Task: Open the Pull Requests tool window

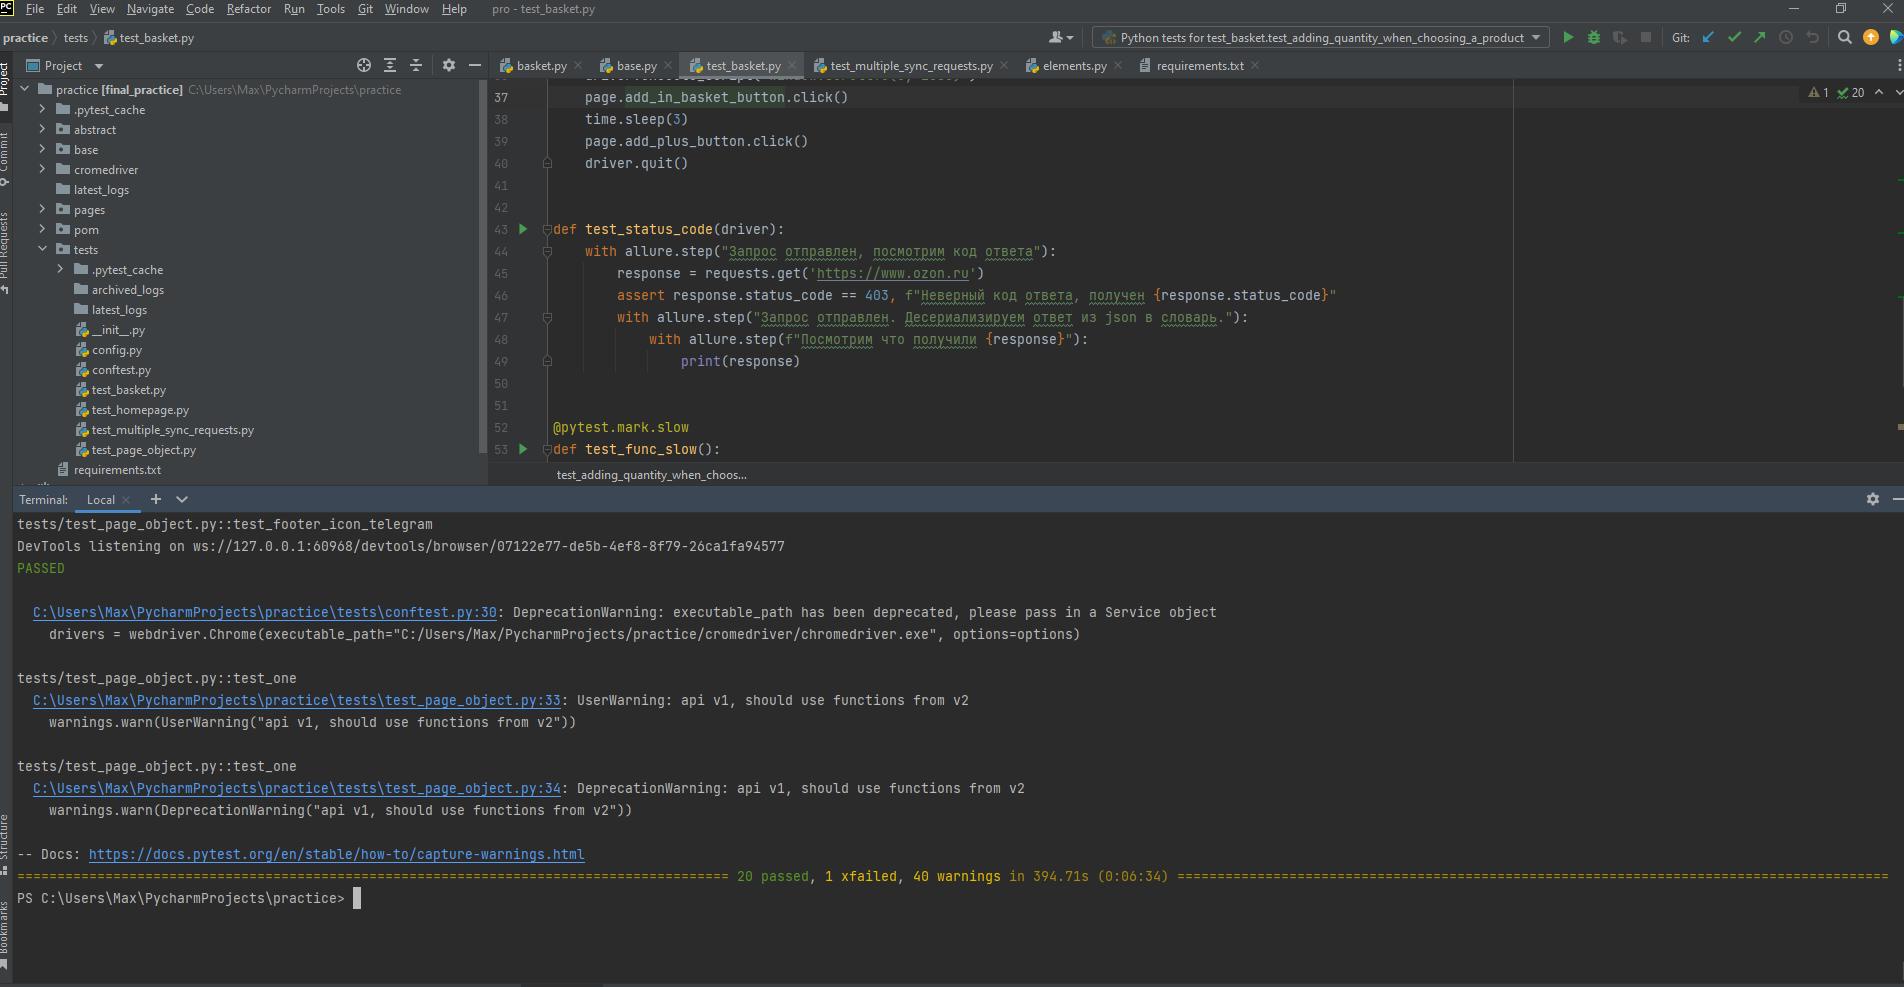Action: click(5, 251)
